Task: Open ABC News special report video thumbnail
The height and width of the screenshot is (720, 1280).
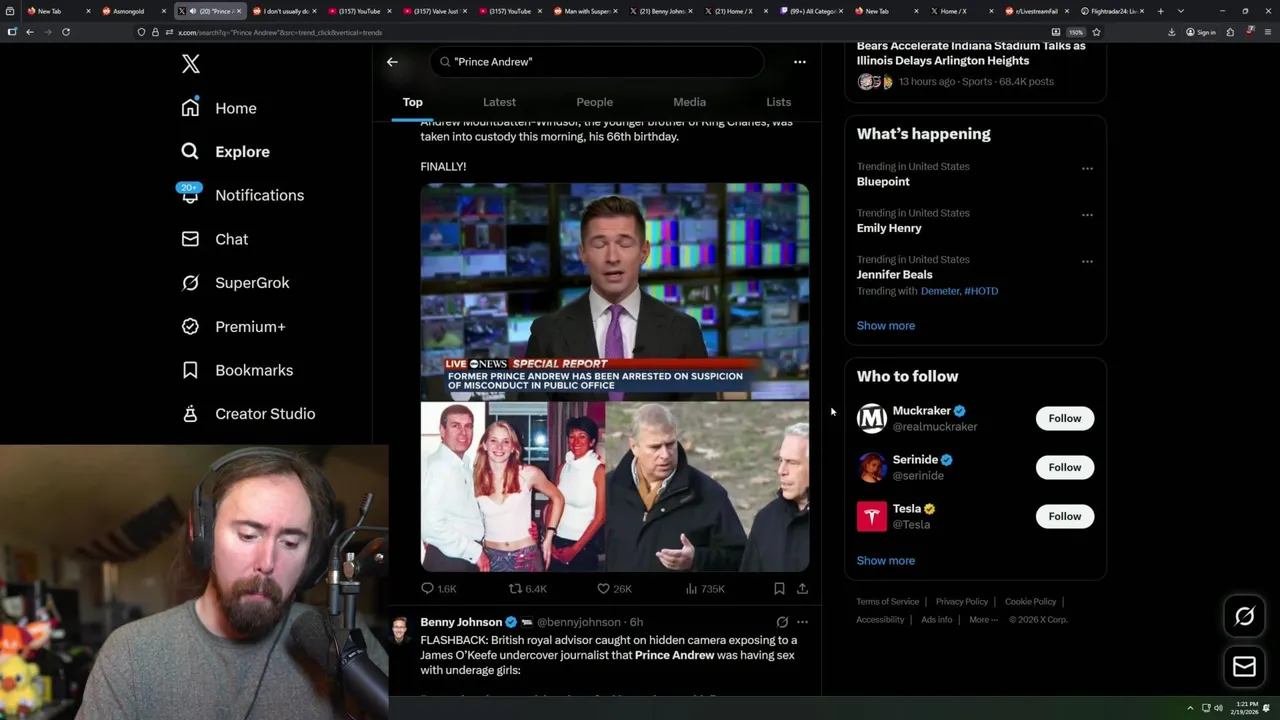Action: 614,291
